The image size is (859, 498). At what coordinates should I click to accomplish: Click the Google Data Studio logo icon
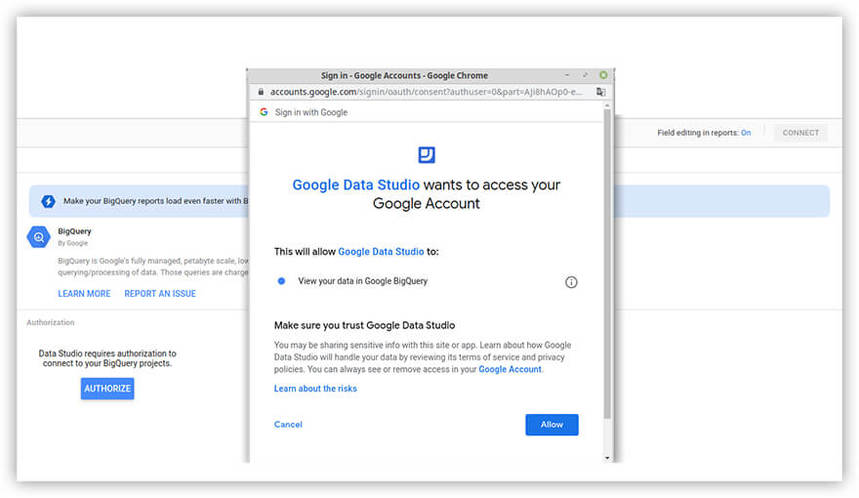427,154
